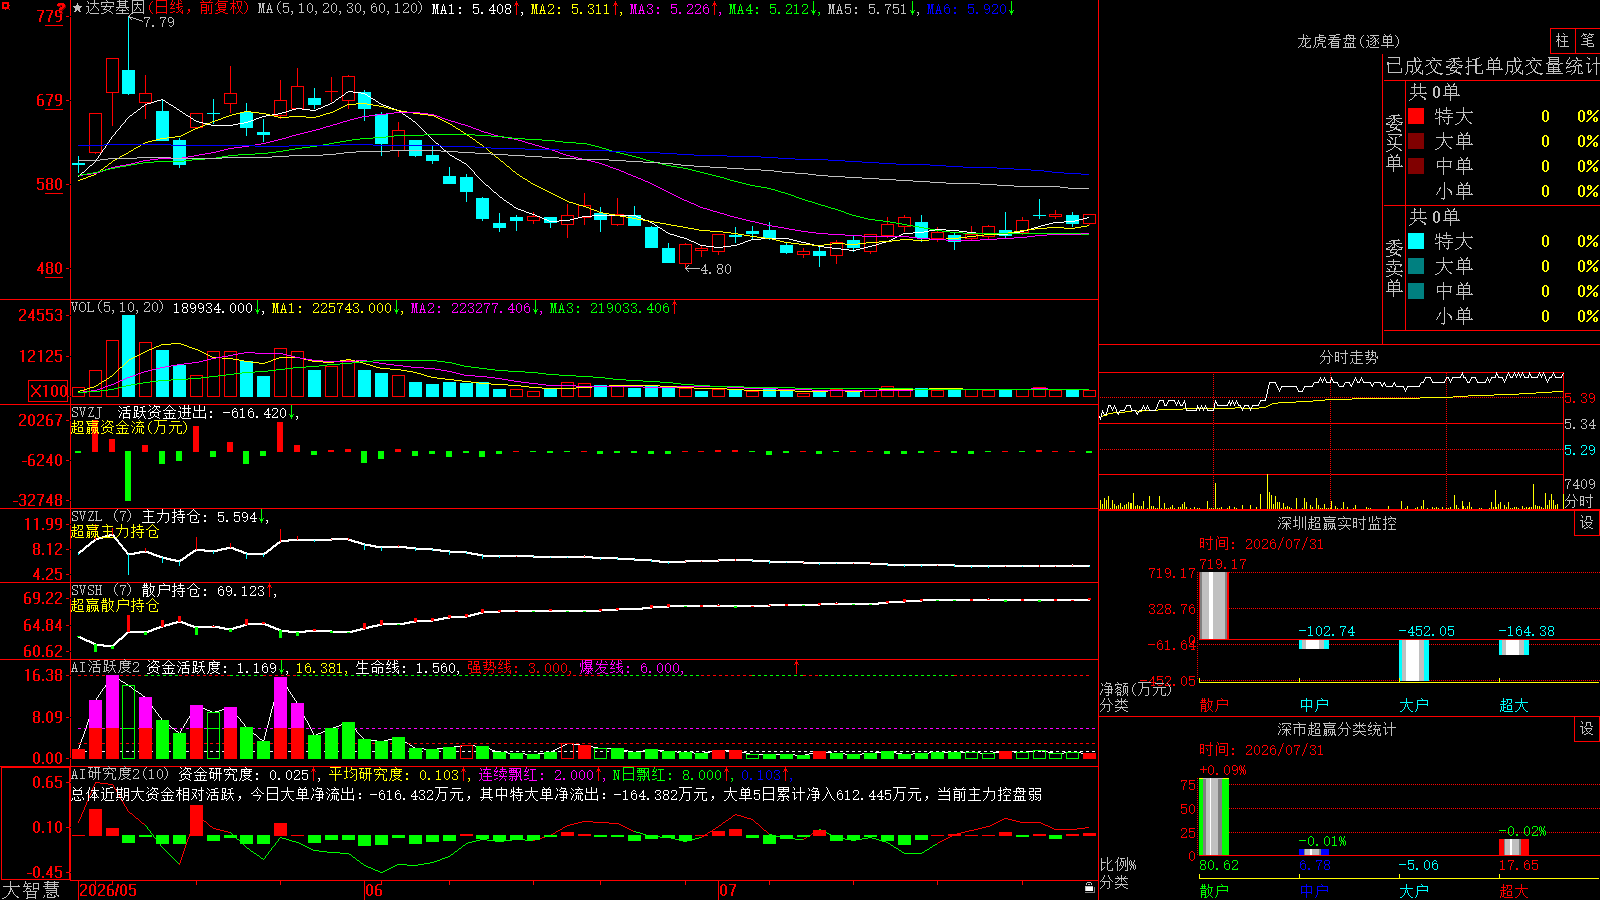Click the 超赢主力持仓 label
The width and height of the screenshot is (1600, 900).
pos(115,532)
